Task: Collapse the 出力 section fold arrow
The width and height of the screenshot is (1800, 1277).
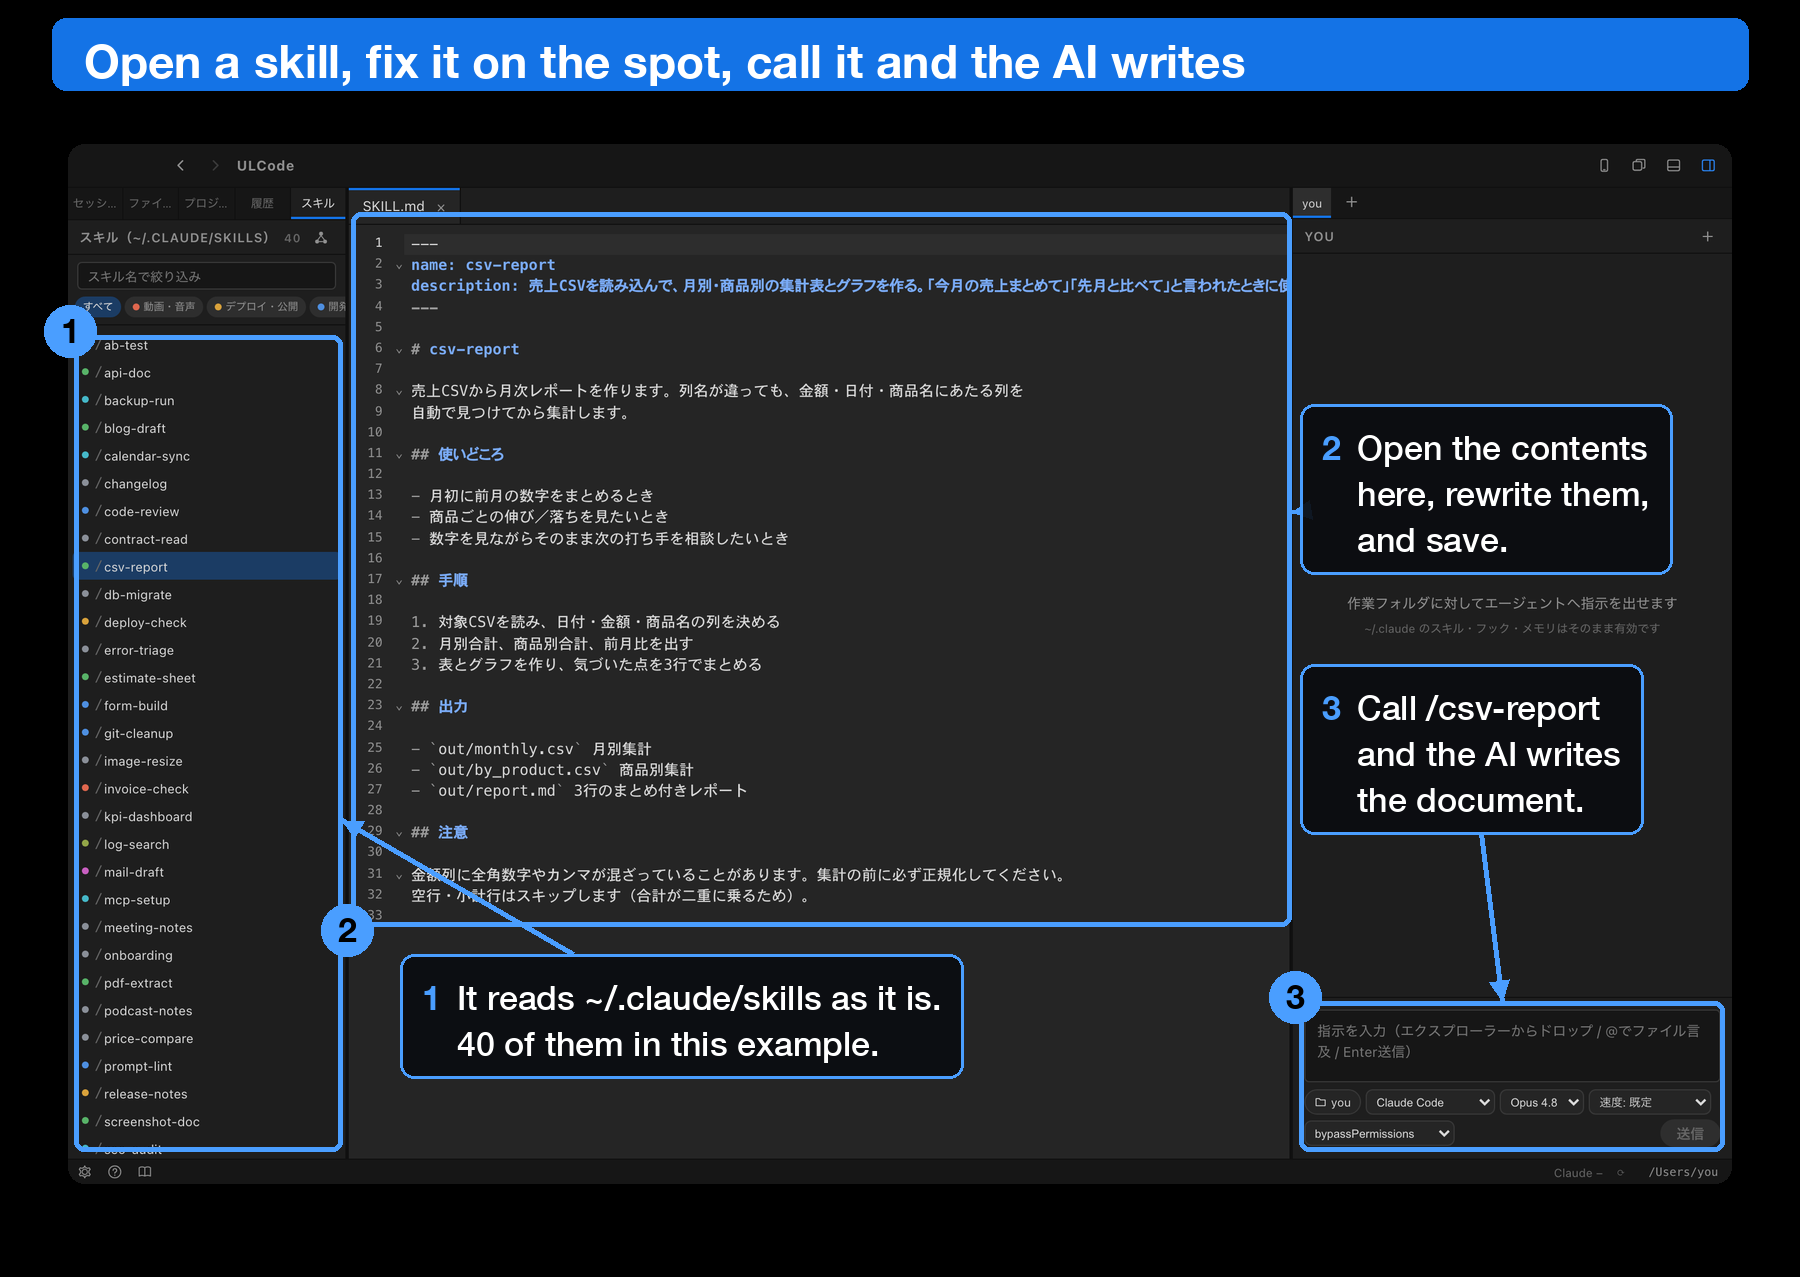Action: click(398, 707)
